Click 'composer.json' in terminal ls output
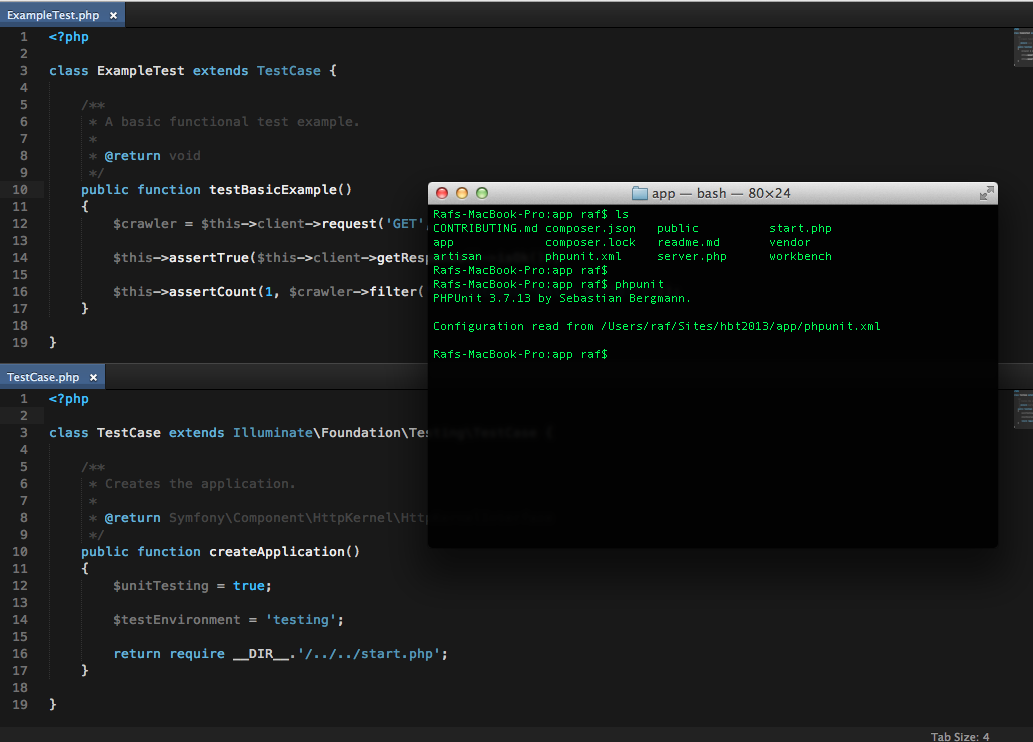This screenshot has height=742, width=1033. pos(590,229)
